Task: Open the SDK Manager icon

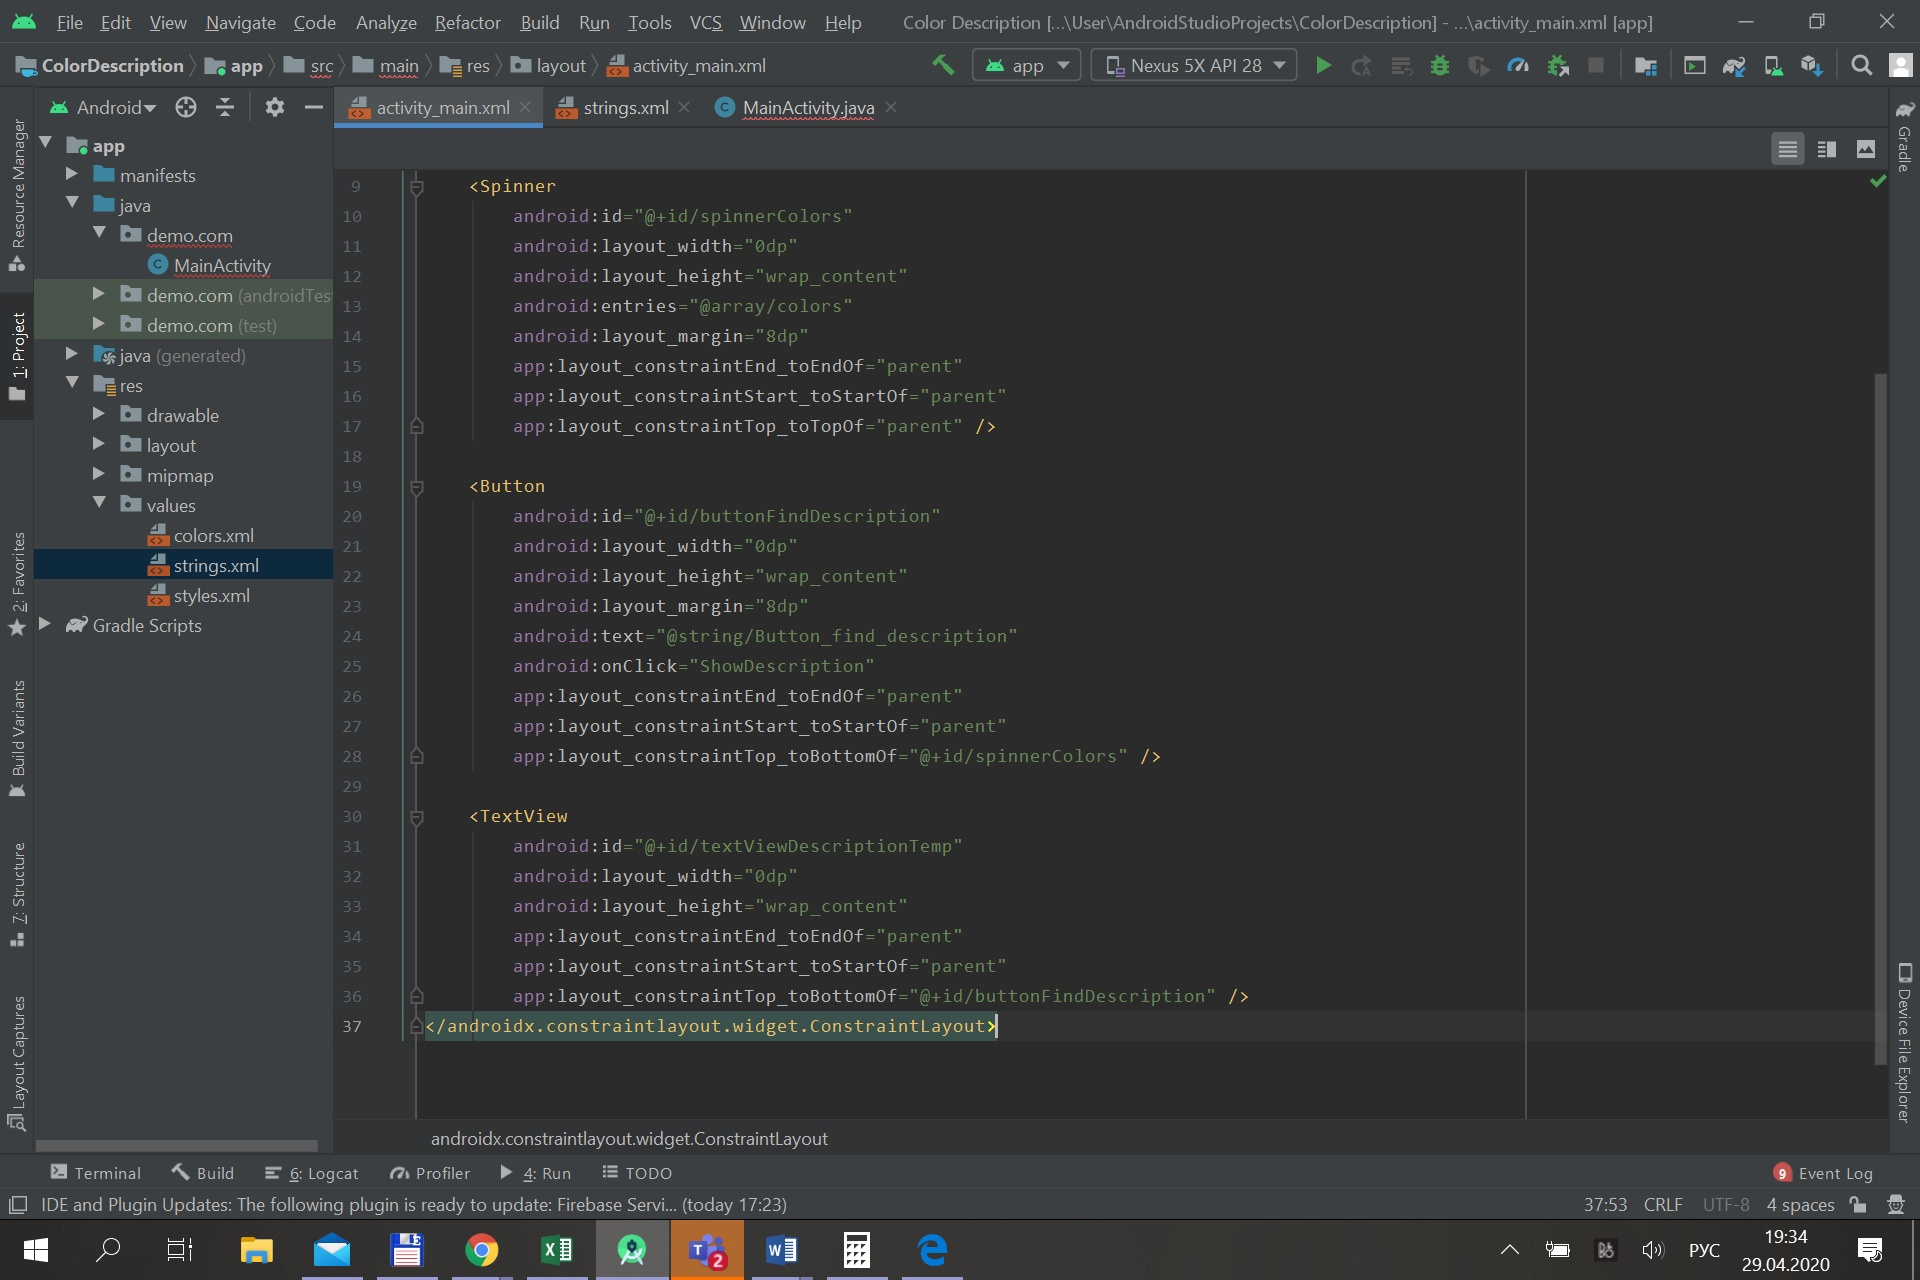Action: click(1811, 65)
